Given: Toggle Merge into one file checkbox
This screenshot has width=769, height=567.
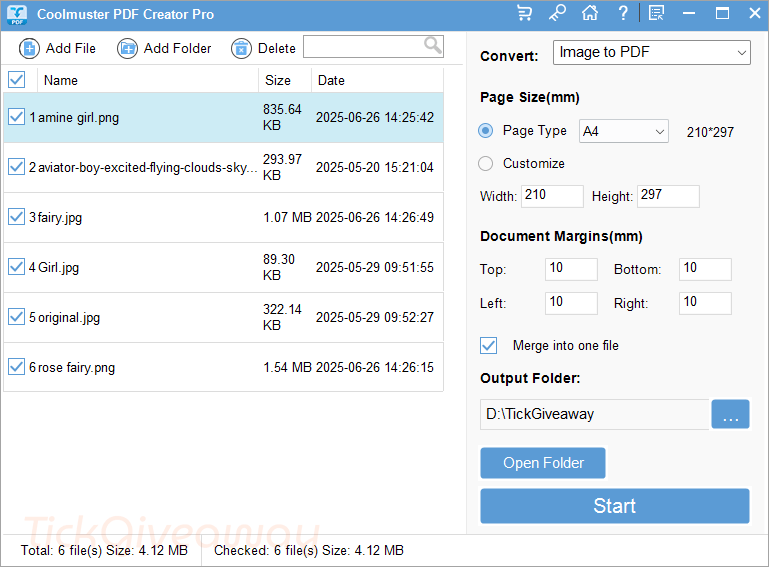Looking at the screenshot, I should (x=488, y=345).
